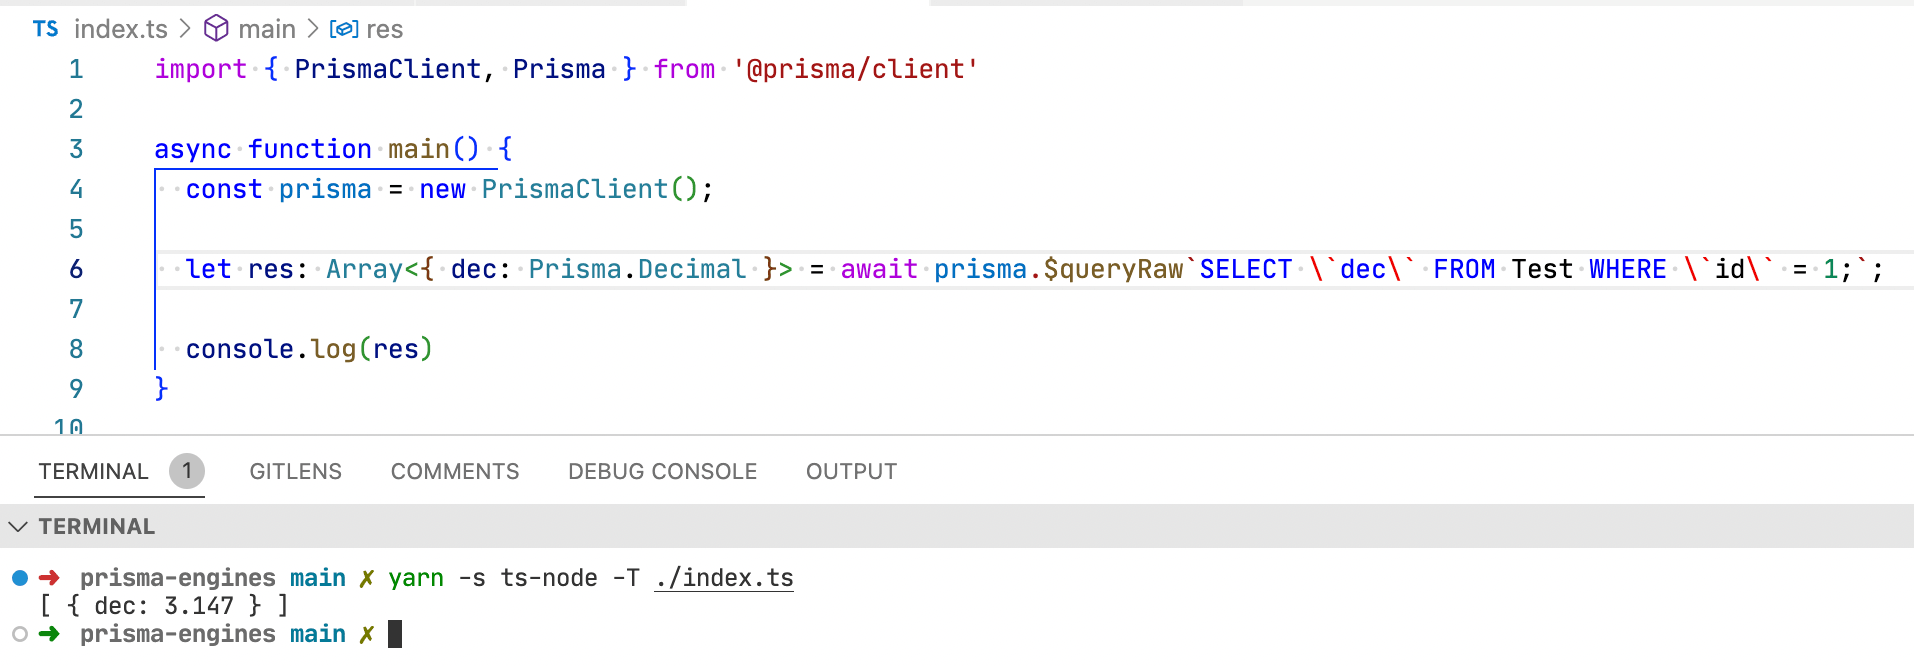Open the GITLENS panel tab

tap(296, 471)
